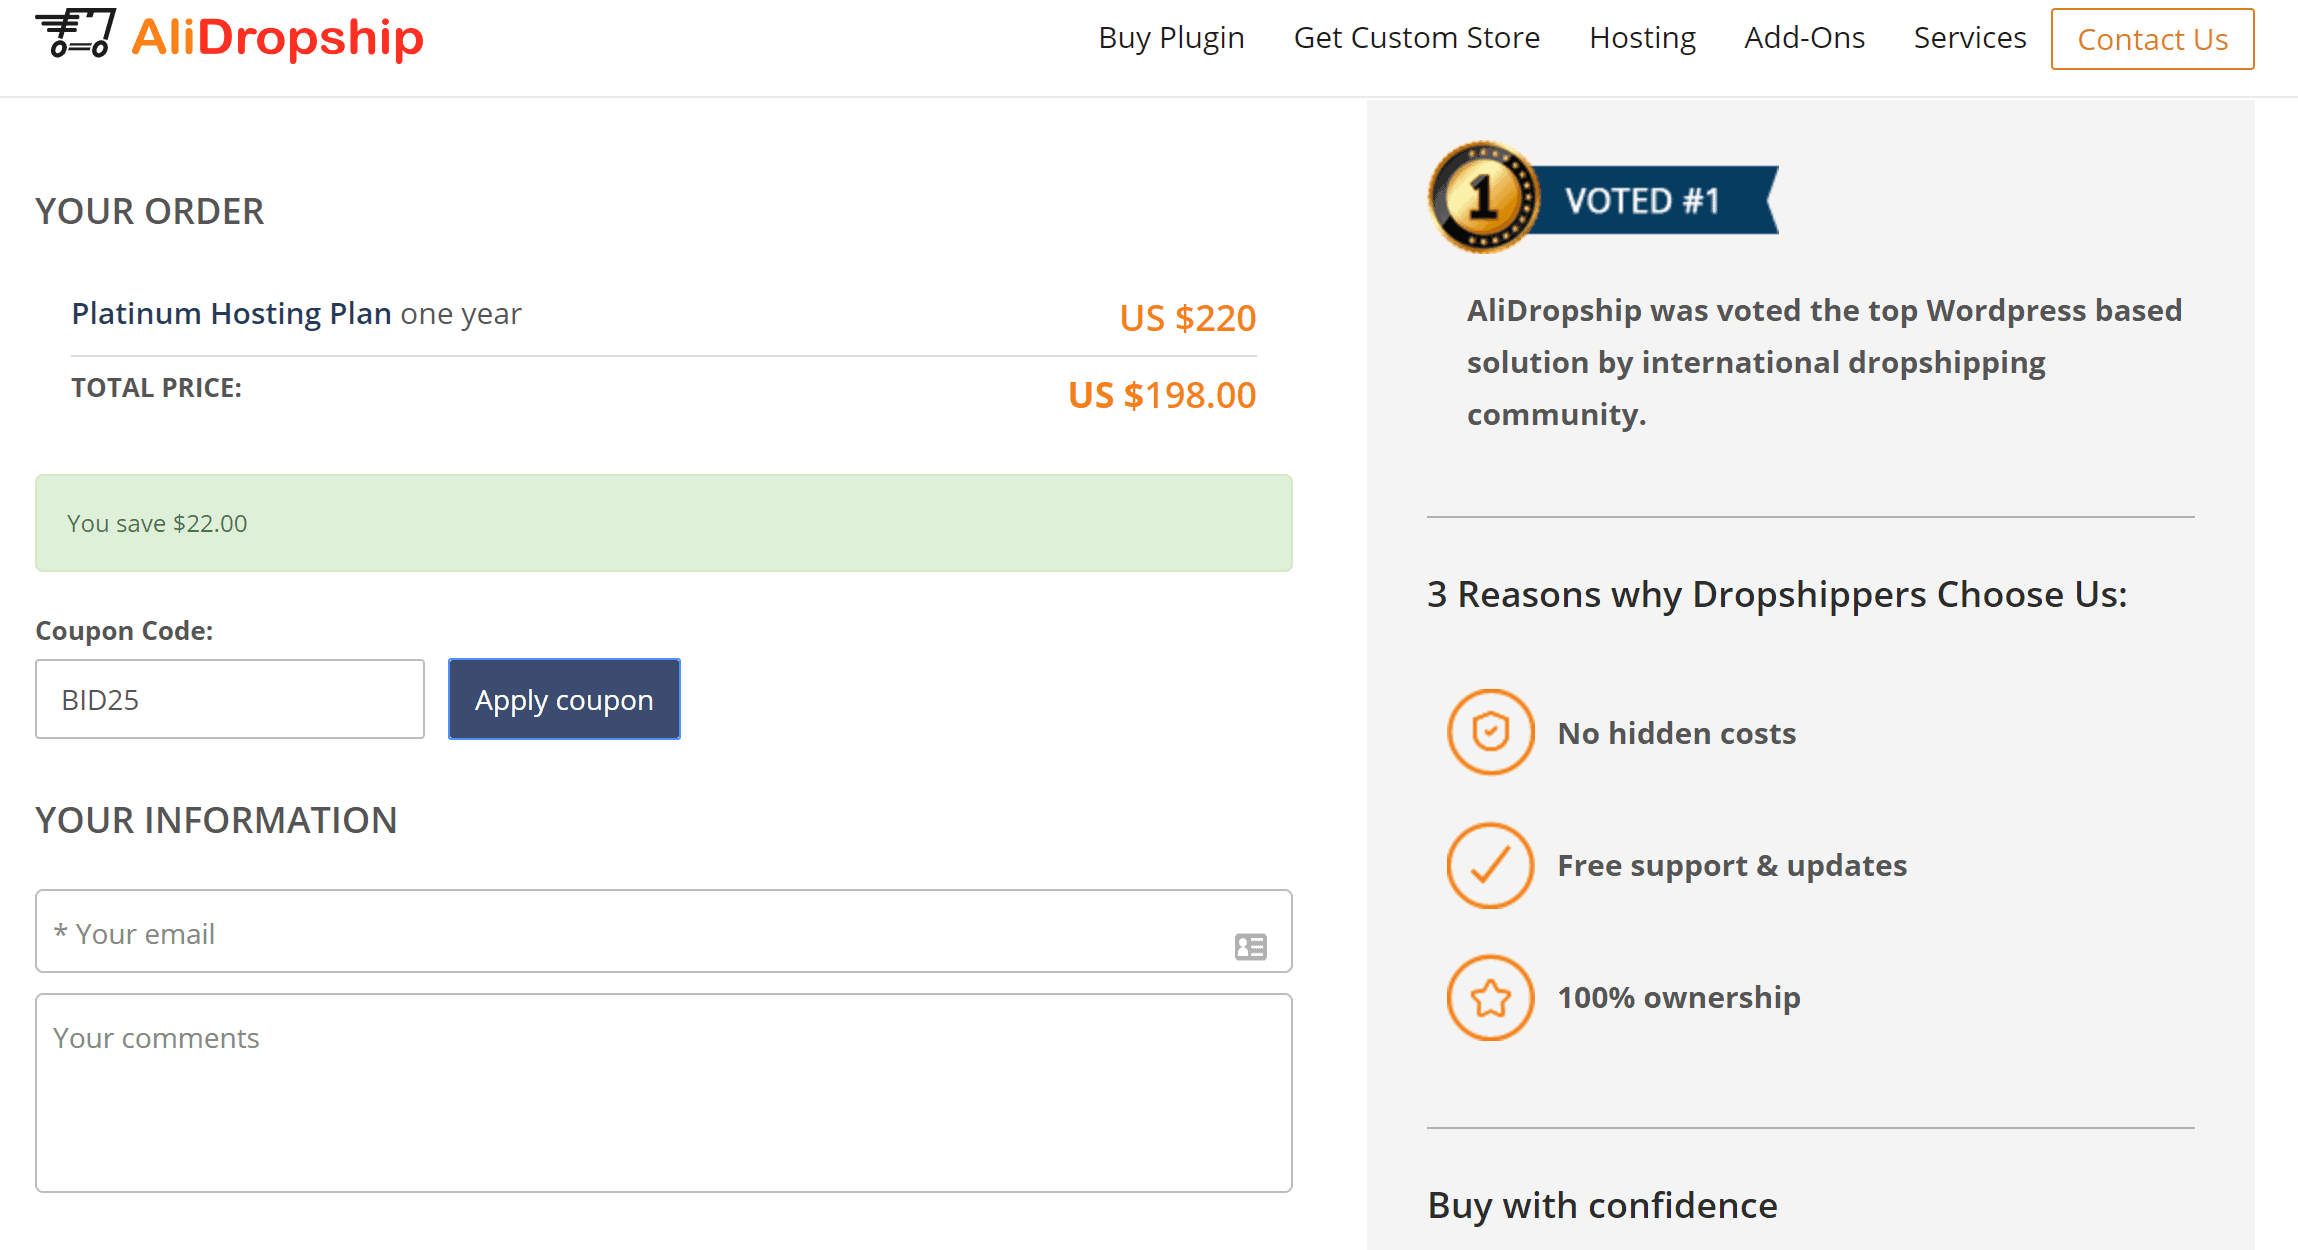The image size is (2298, 1250).
Task: Open the Get Custom Store menu item
Action: 1416,38
